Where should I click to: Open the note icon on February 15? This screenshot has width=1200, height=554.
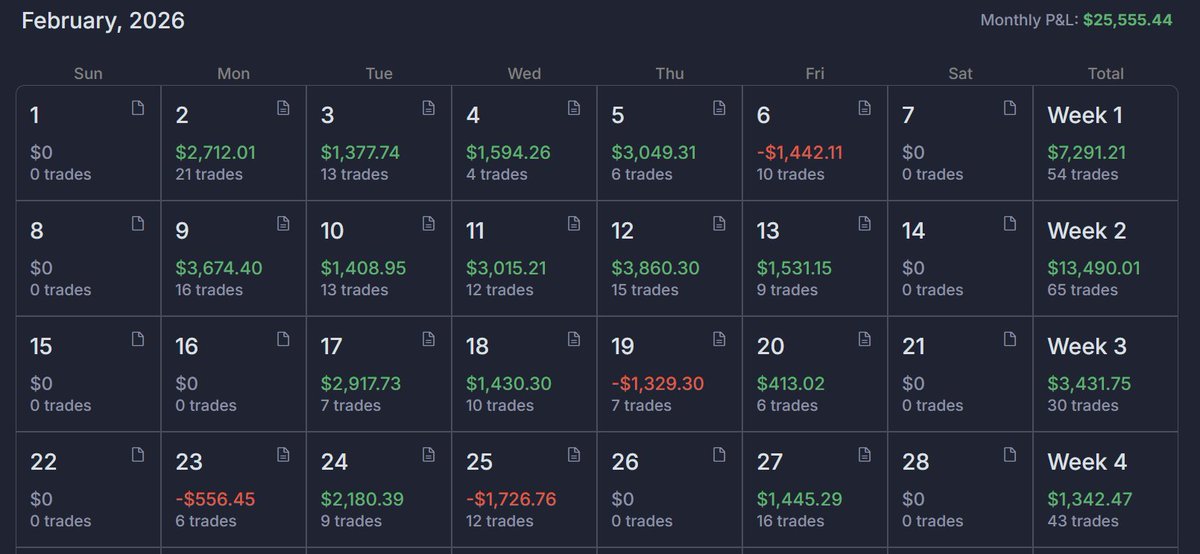(x=138, y=339)
